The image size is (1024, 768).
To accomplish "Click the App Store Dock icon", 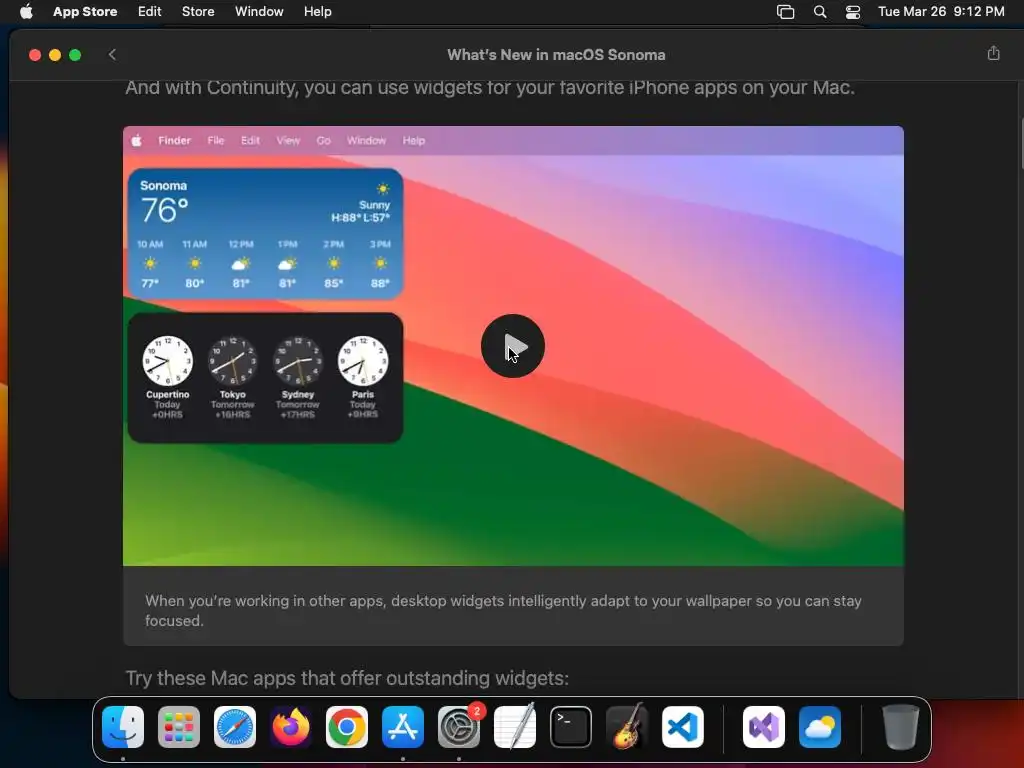I will (403, 727).
